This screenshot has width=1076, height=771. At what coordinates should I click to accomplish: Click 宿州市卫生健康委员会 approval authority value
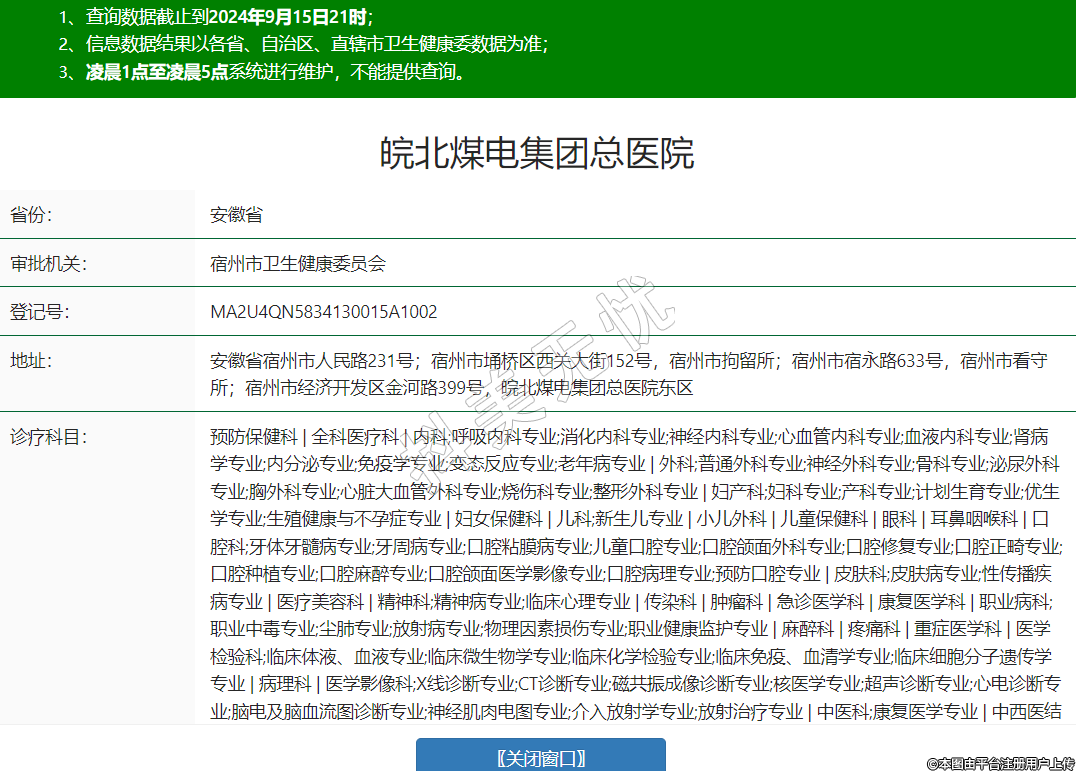(x=297, y=263)
